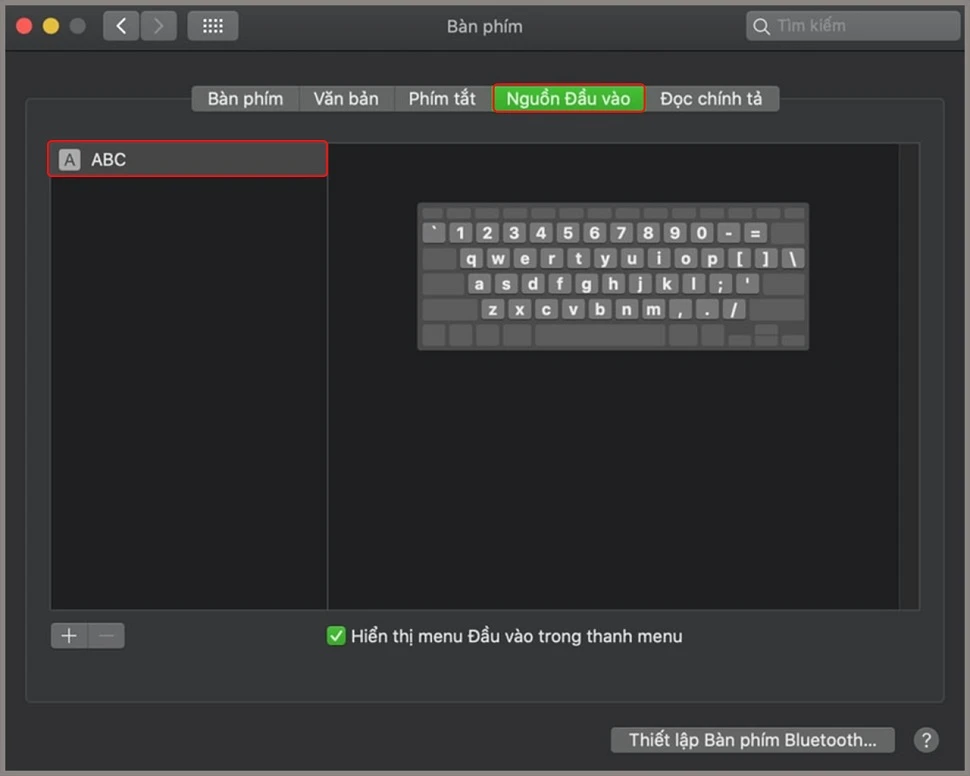
Task: Show all preferences grid icon
Action: [212, 26]
